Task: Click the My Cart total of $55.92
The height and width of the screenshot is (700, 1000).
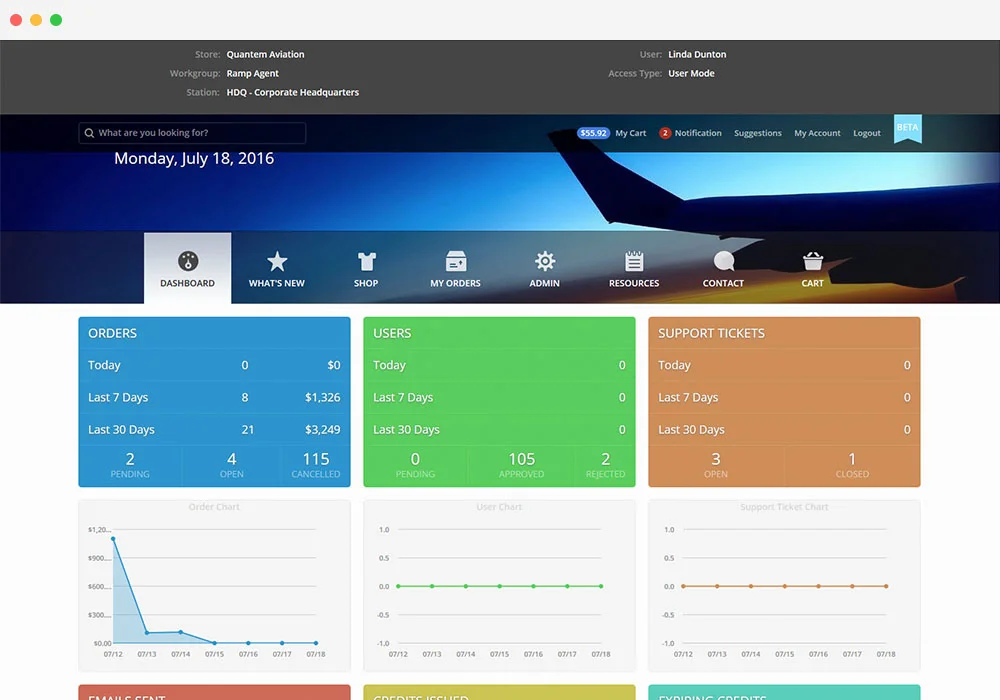Action: click(x=592, y=132)
